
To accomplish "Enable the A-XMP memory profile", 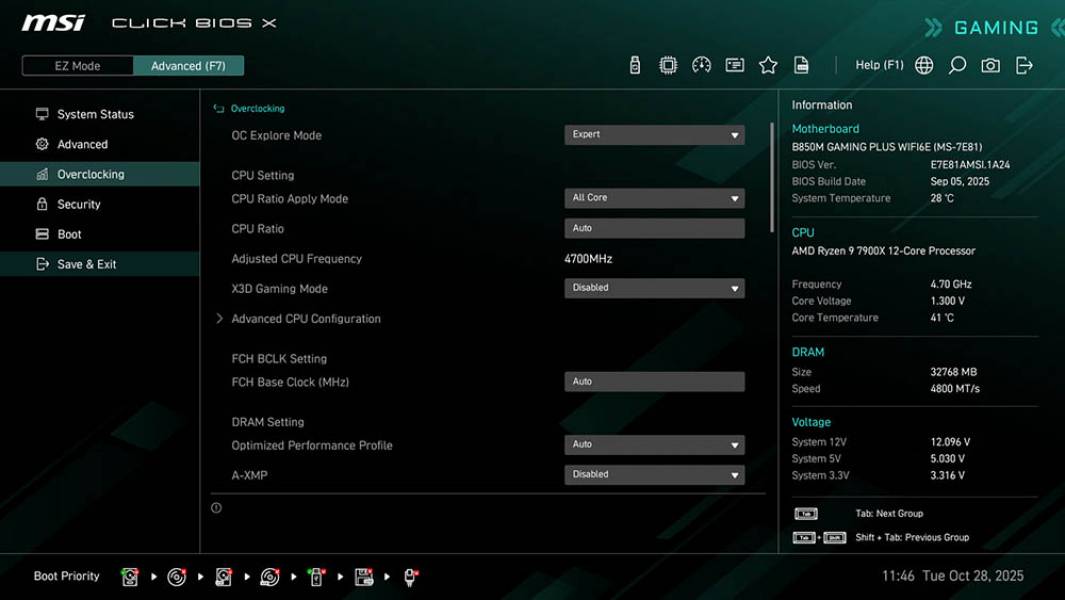I will tap(654, 474).
